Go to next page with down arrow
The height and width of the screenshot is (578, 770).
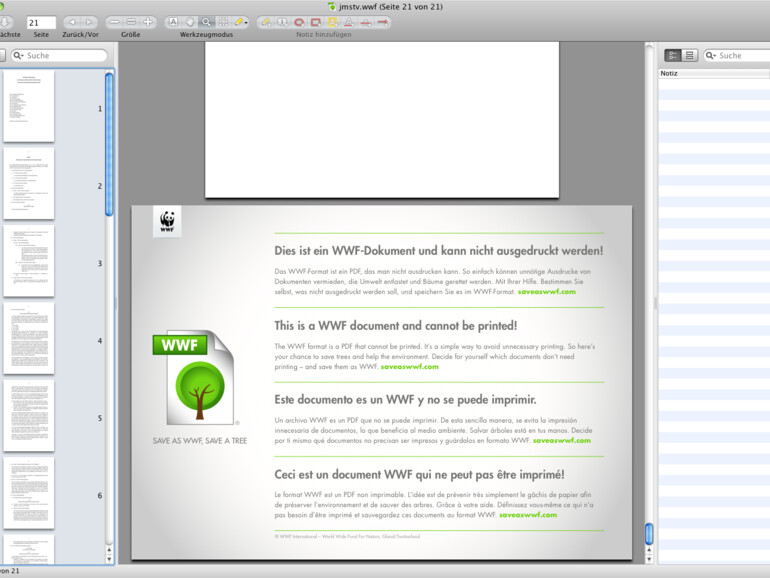(x=4, y=22)
